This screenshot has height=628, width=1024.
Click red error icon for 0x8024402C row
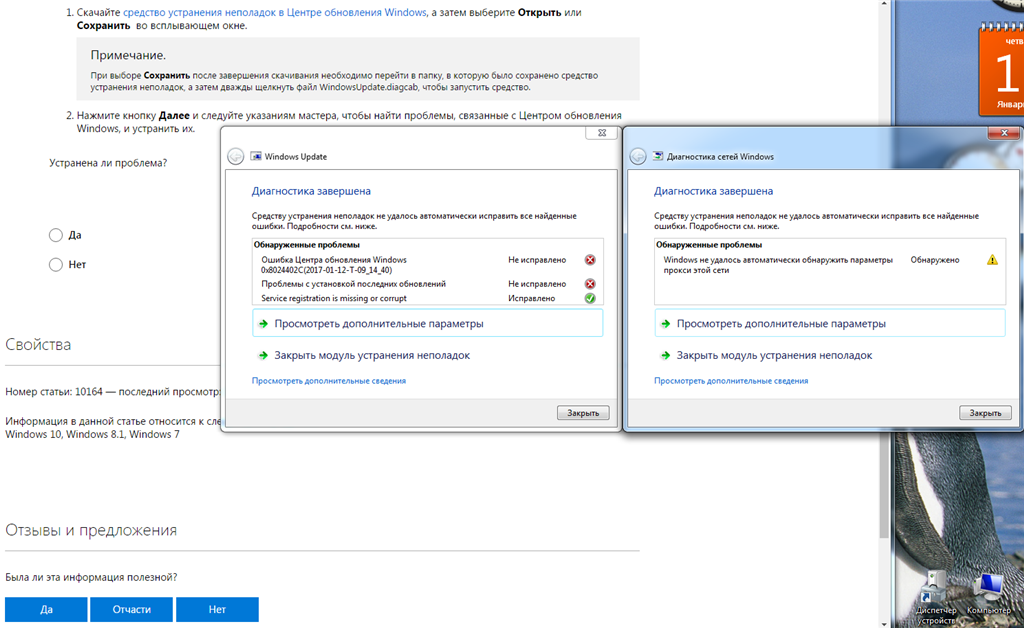pyautogui.click(x=590, y=260)
